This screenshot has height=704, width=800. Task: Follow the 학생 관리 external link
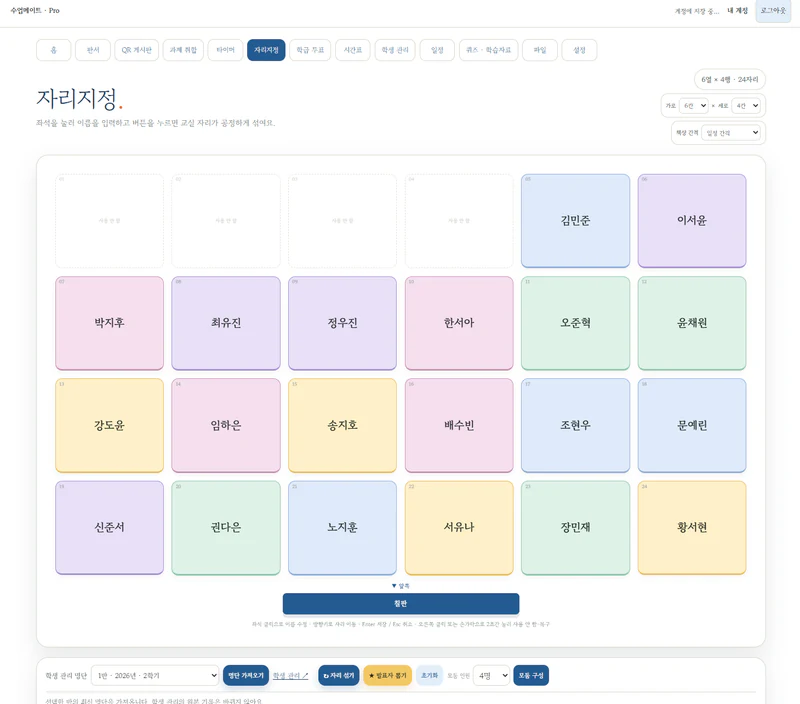[290, 675]
